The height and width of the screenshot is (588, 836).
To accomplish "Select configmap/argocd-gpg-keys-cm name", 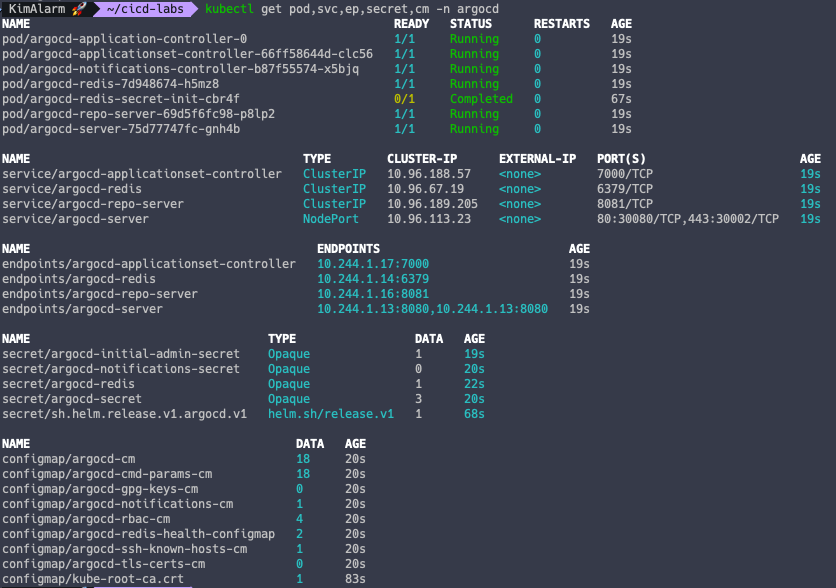I will [100, 489].
